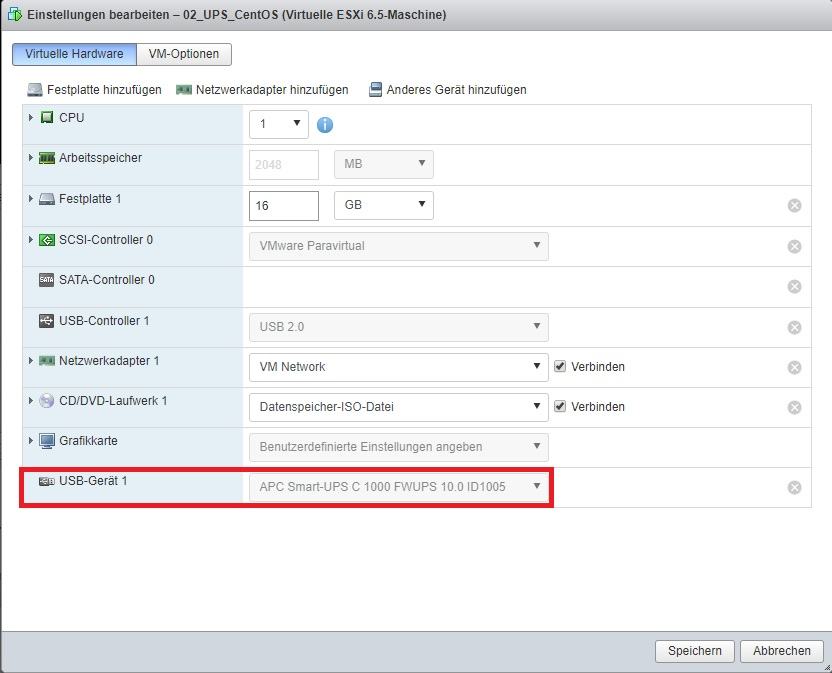Click the USB-Controller 1 label

point(104,321)
